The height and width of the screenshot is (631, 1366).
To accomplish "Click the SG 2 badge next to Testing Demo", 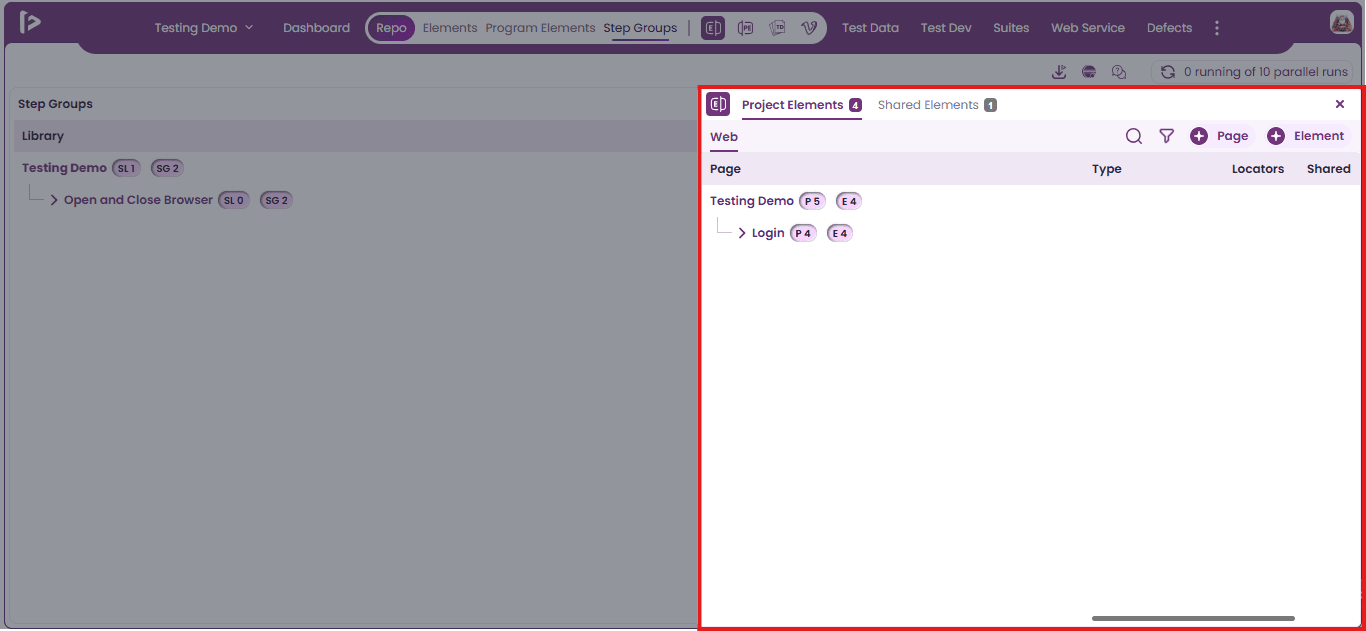I will [x=167, y=168].
